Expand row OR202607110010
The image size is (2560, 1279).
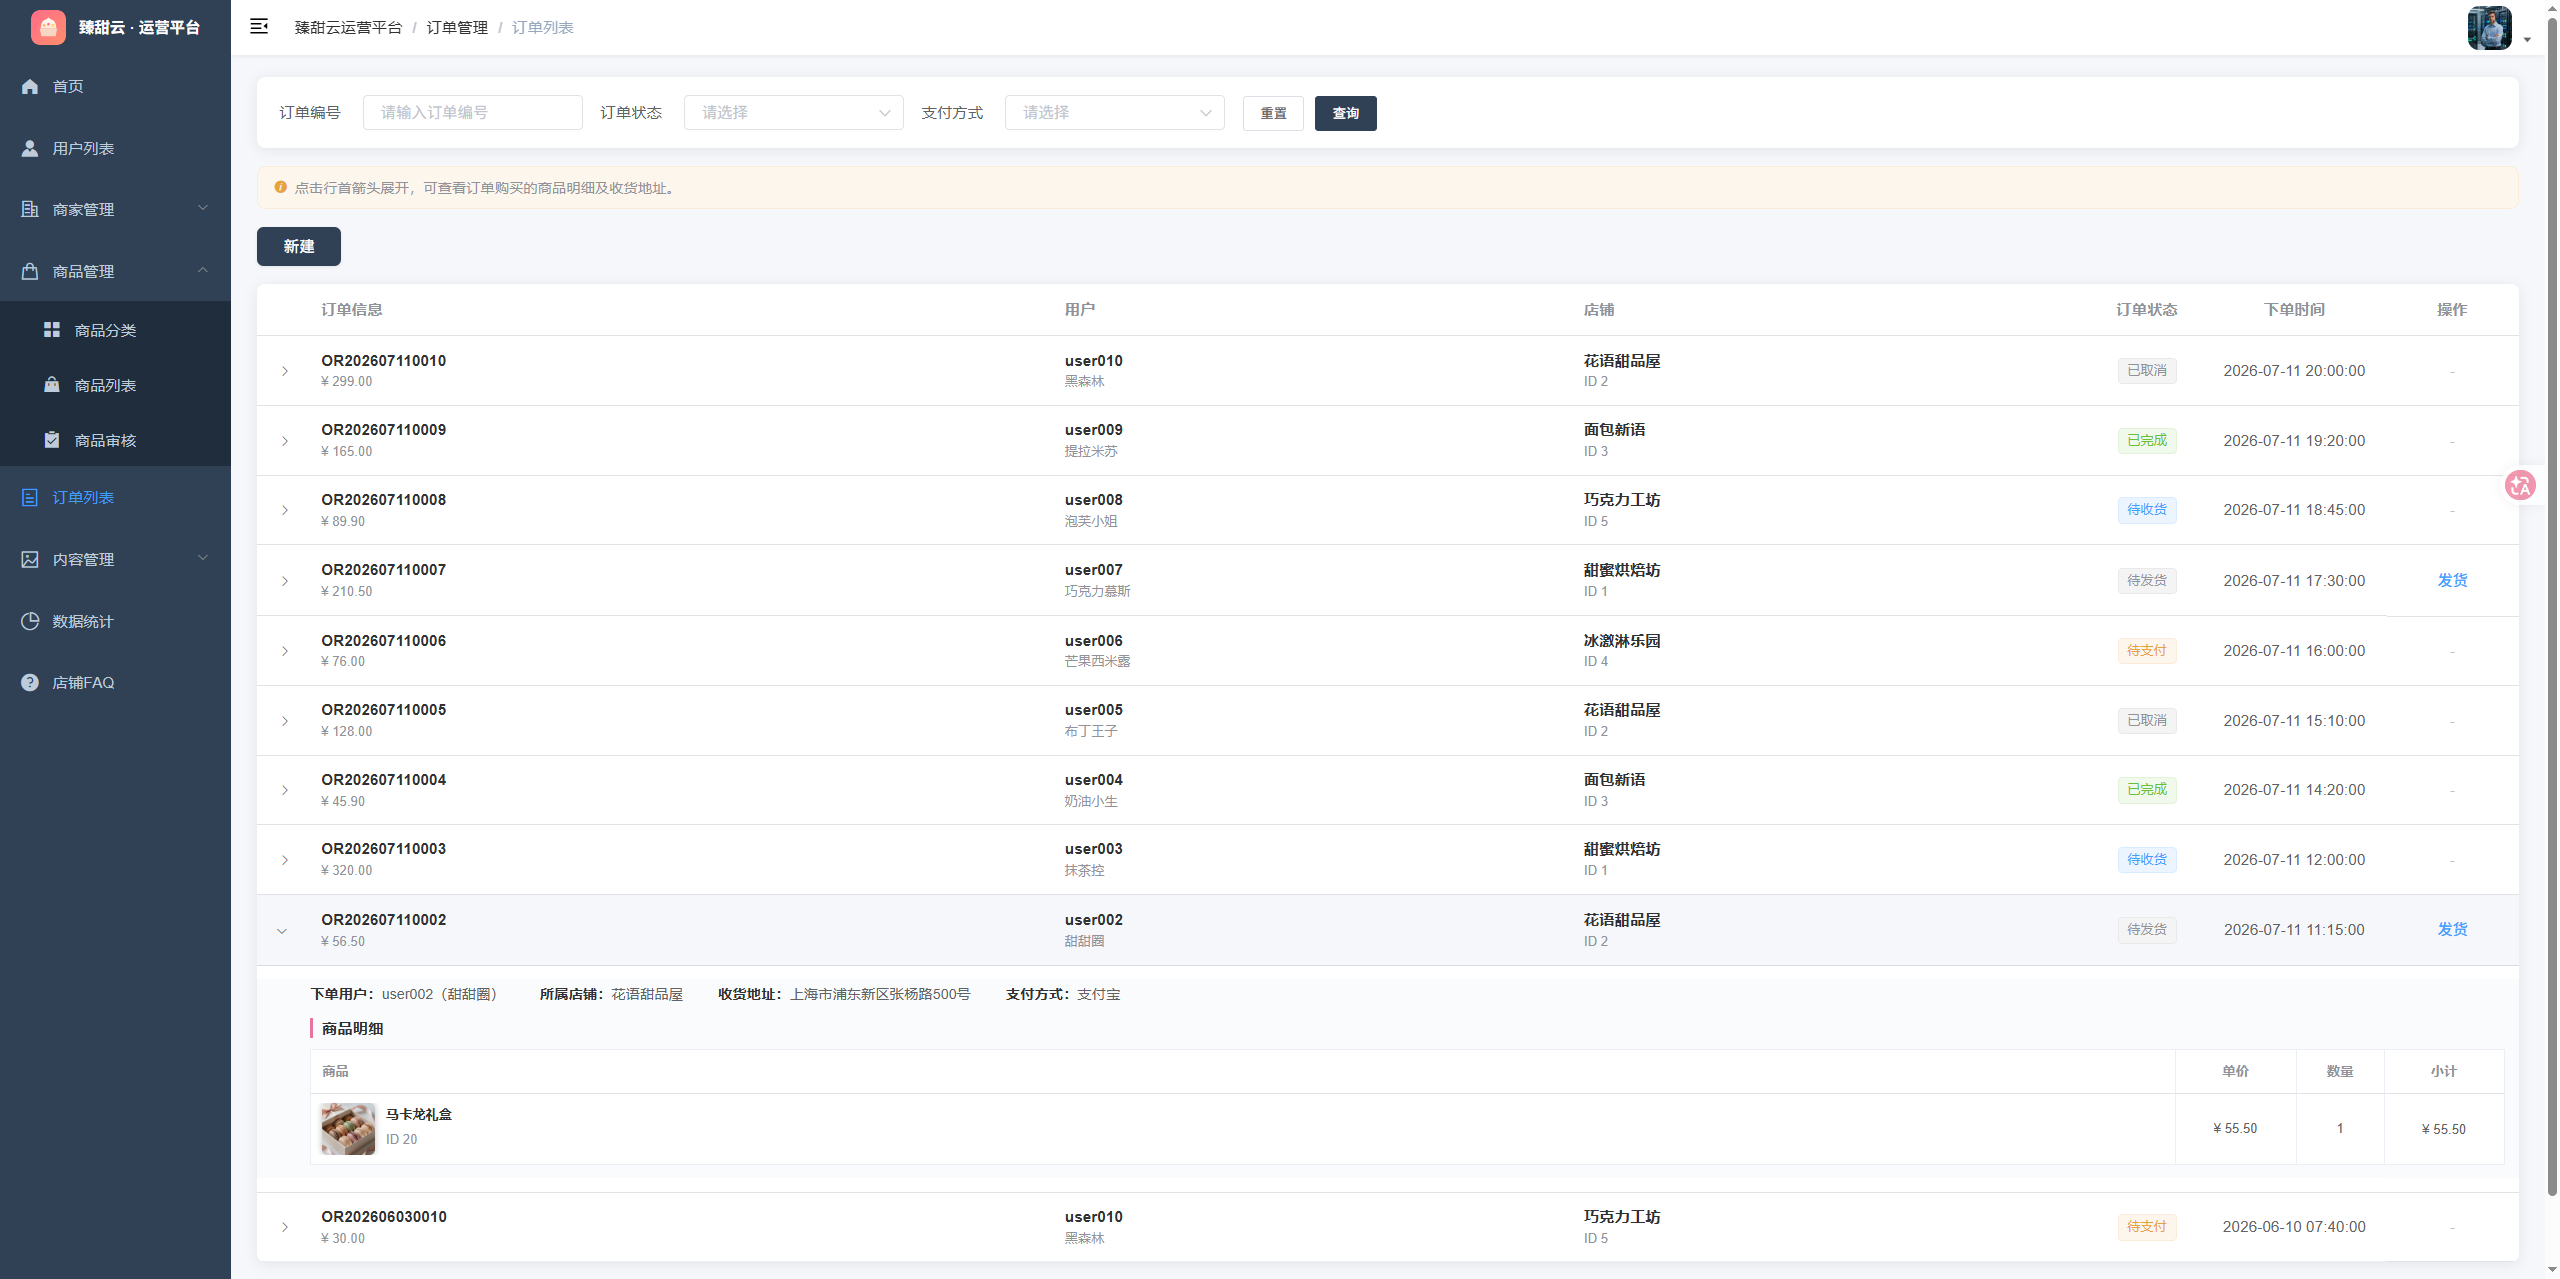click(x=285, y=371)
